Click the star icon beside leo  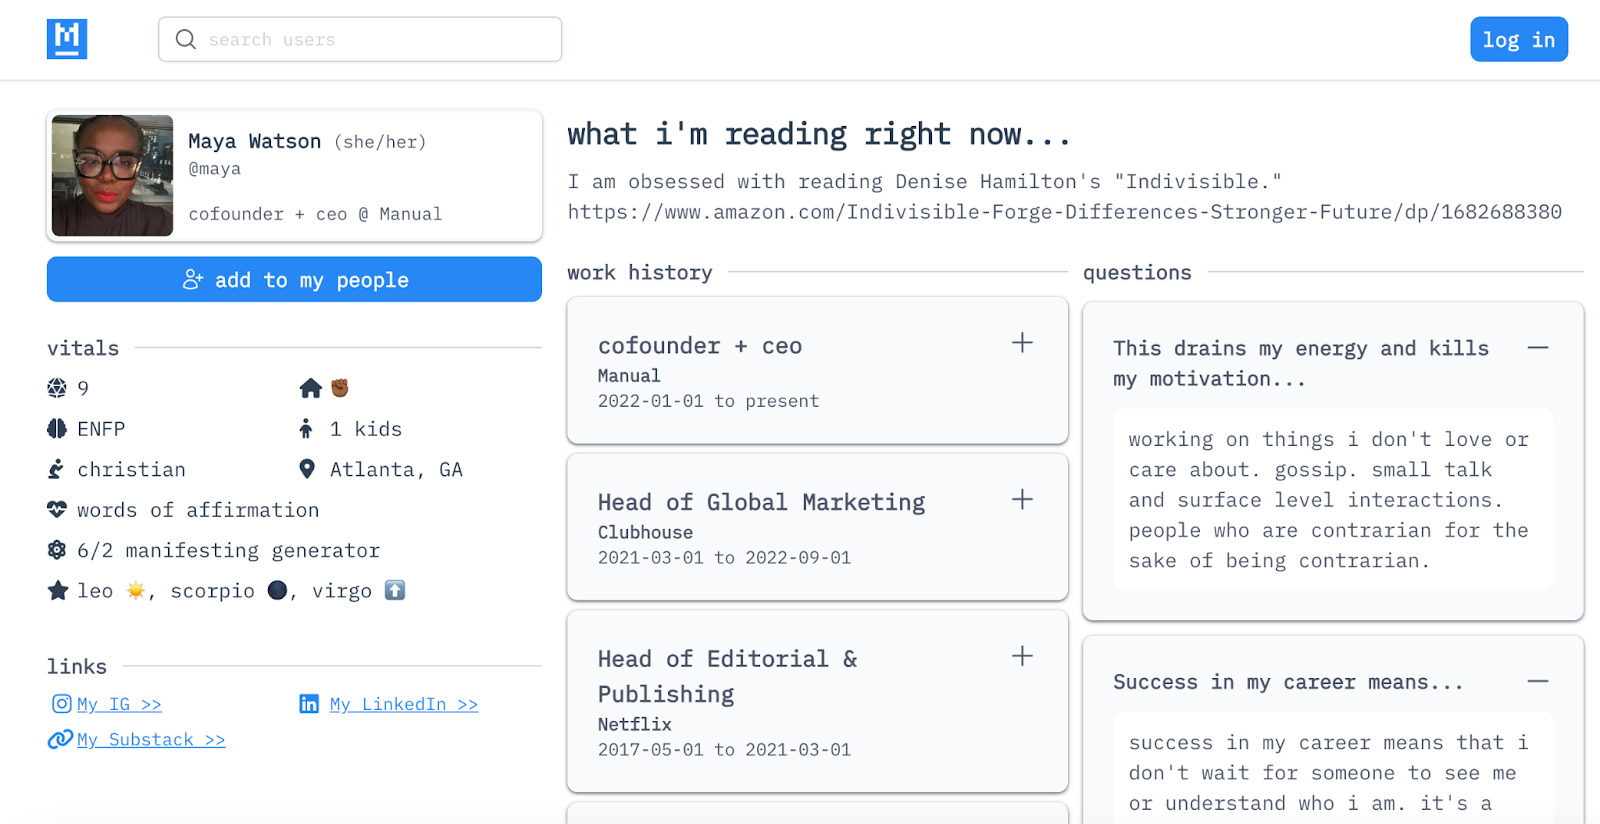click(57, 591)
